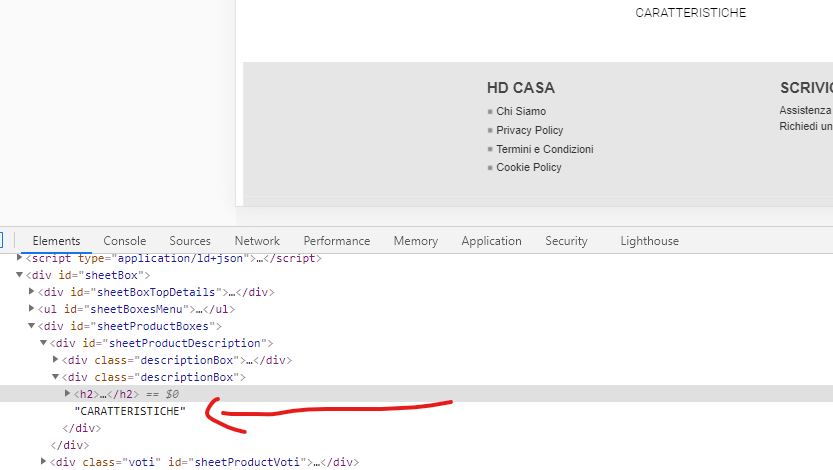Select the h2 == $0 line
Viewport: 833px width, 470px height.
tap(126, 394)
